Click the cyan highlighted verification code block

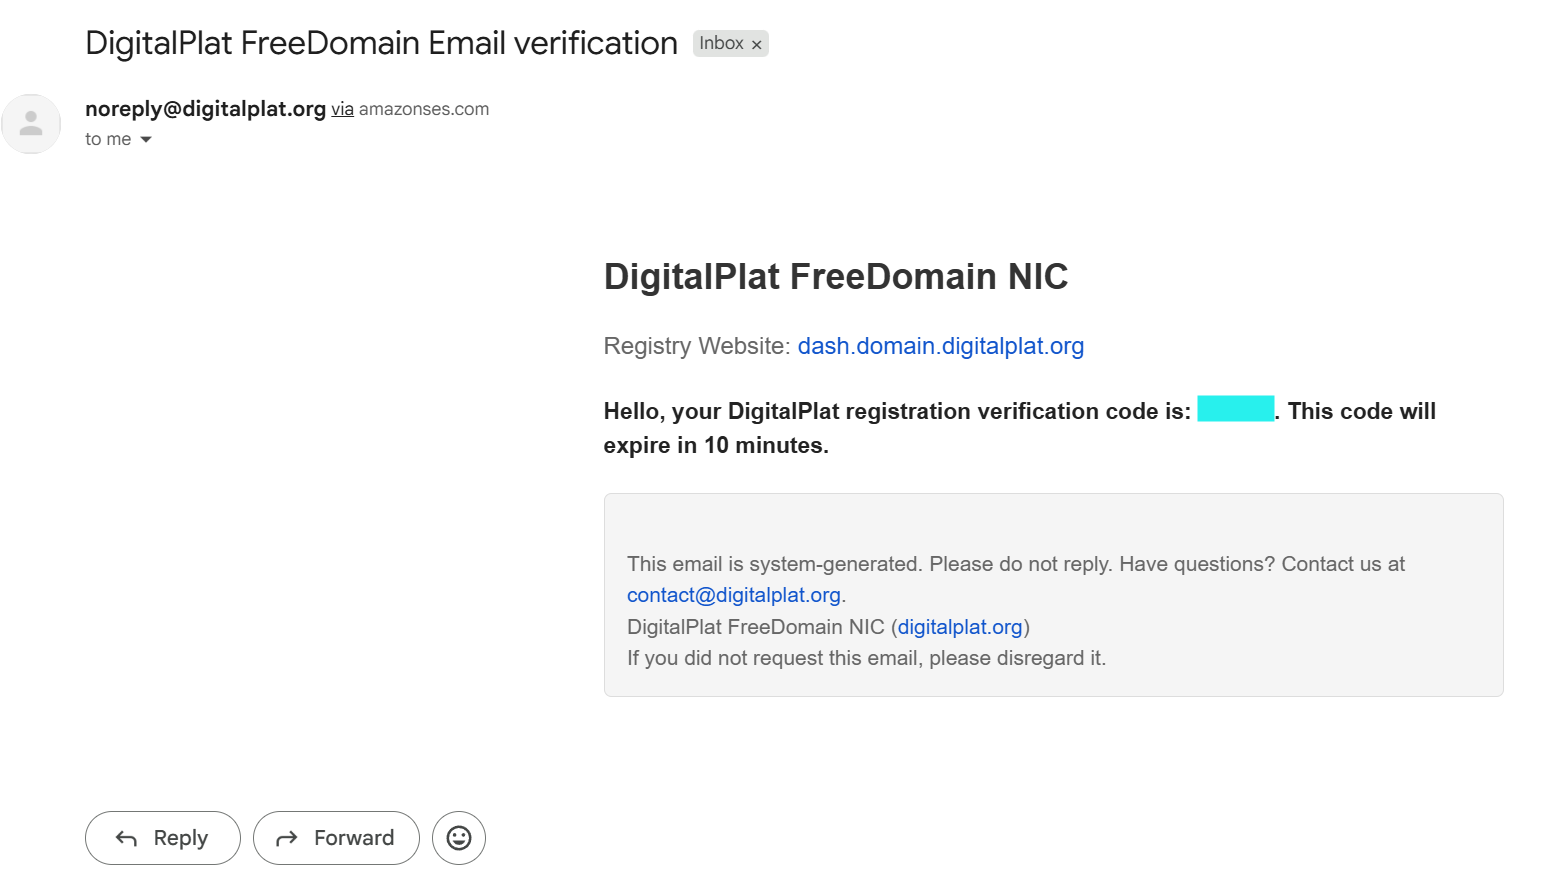[x=1236, y=409]
